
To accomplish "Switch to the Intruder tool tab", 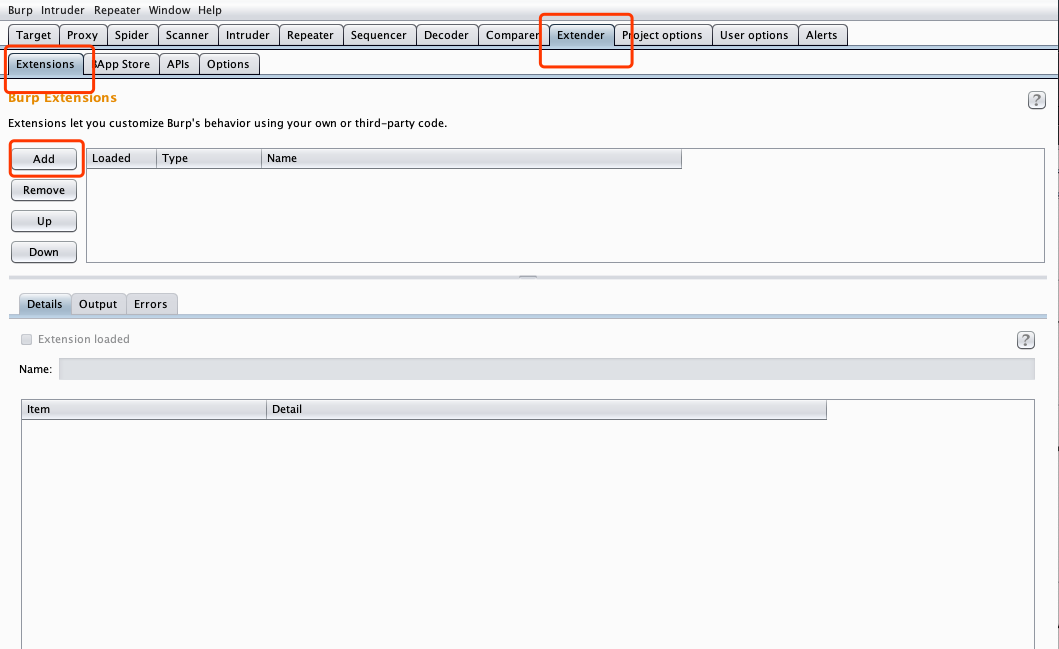I will click(247, 35).
